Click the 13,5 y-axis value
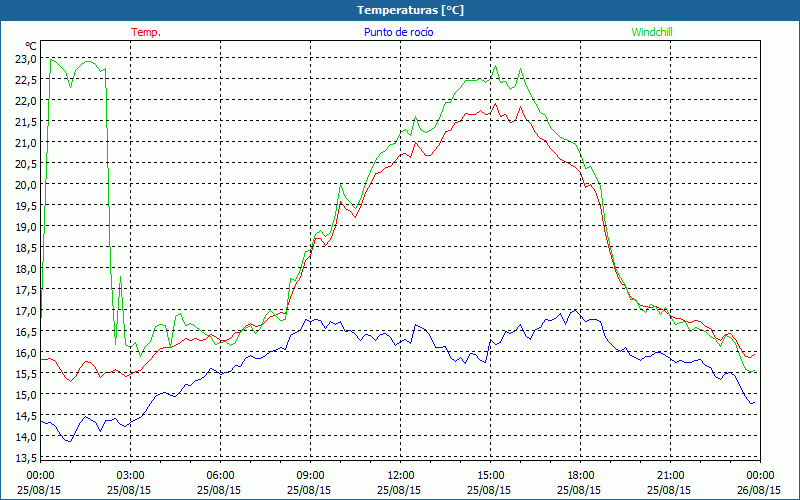The width and height of the screenshot is (800, 500). click(x=26, y=457)
